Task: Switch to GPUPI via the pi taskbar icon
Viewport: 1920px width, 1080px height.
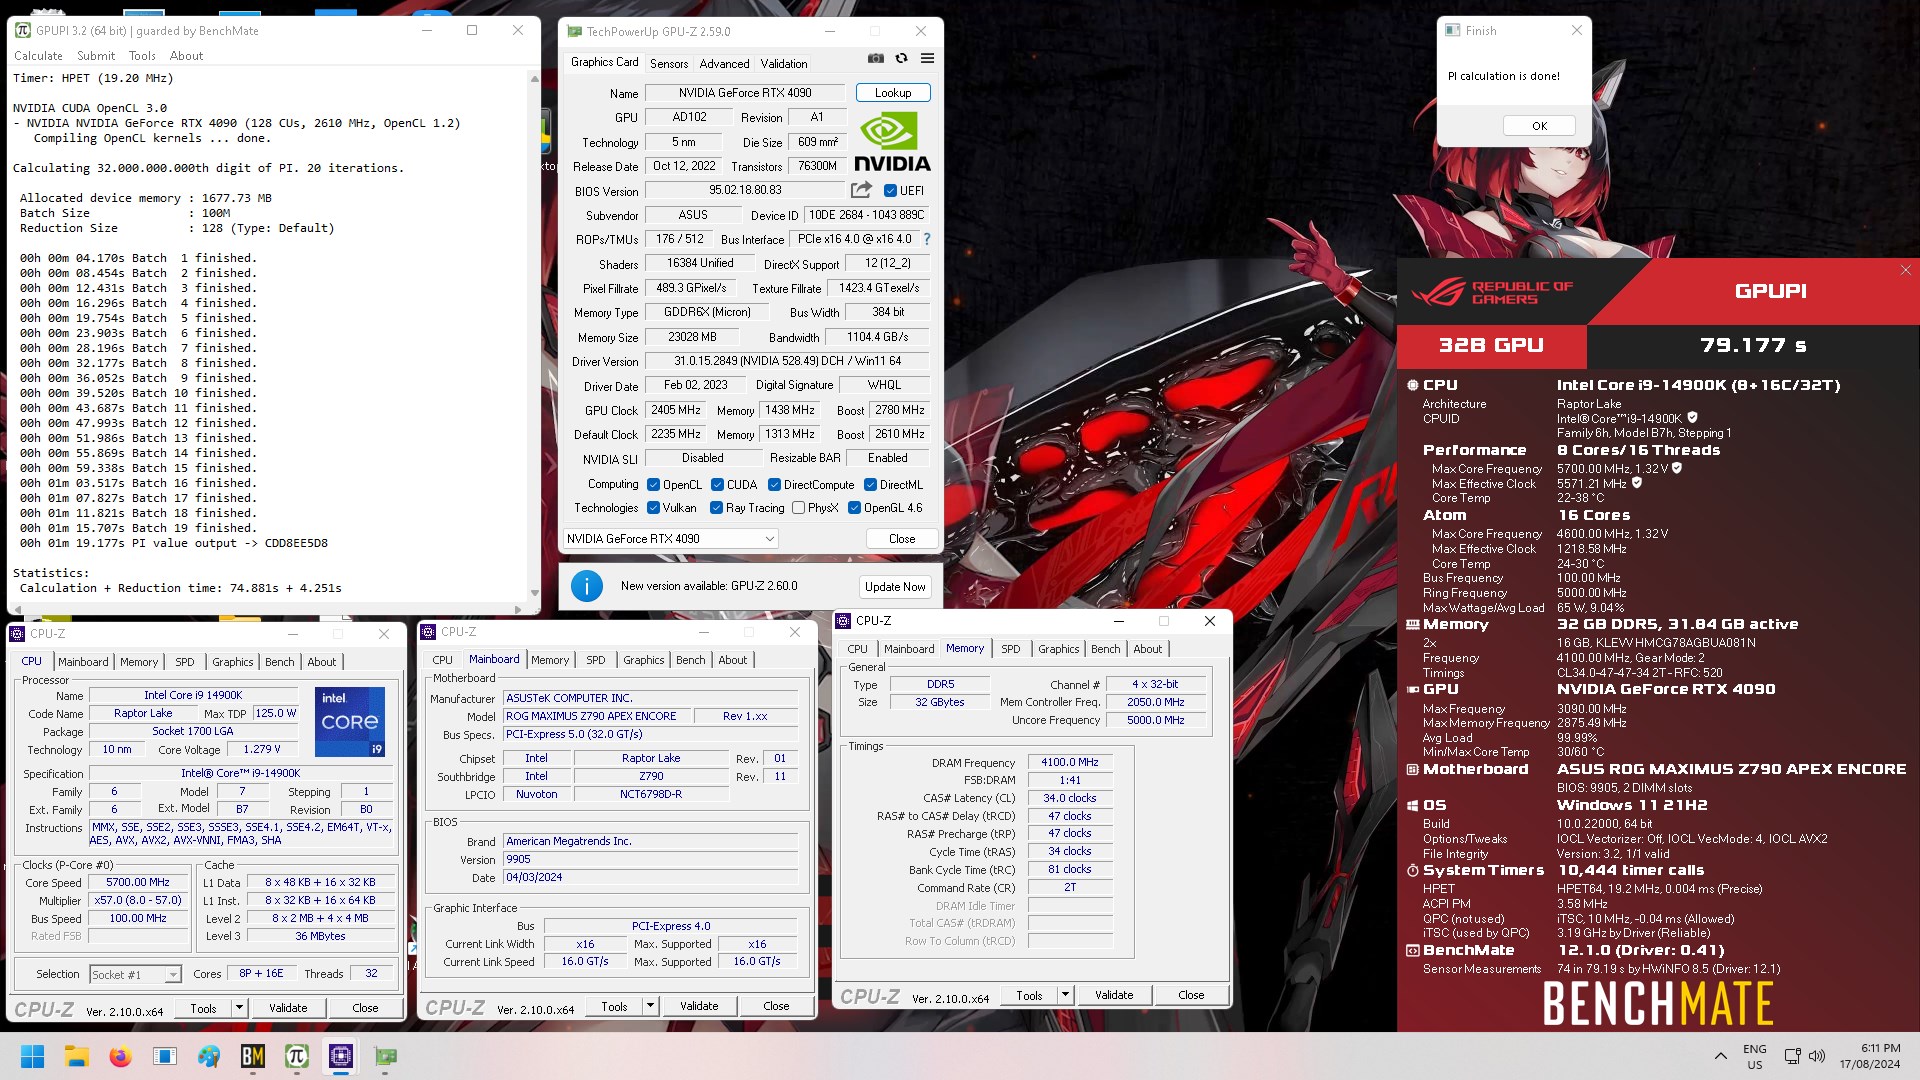Action: pos(296,1056)
